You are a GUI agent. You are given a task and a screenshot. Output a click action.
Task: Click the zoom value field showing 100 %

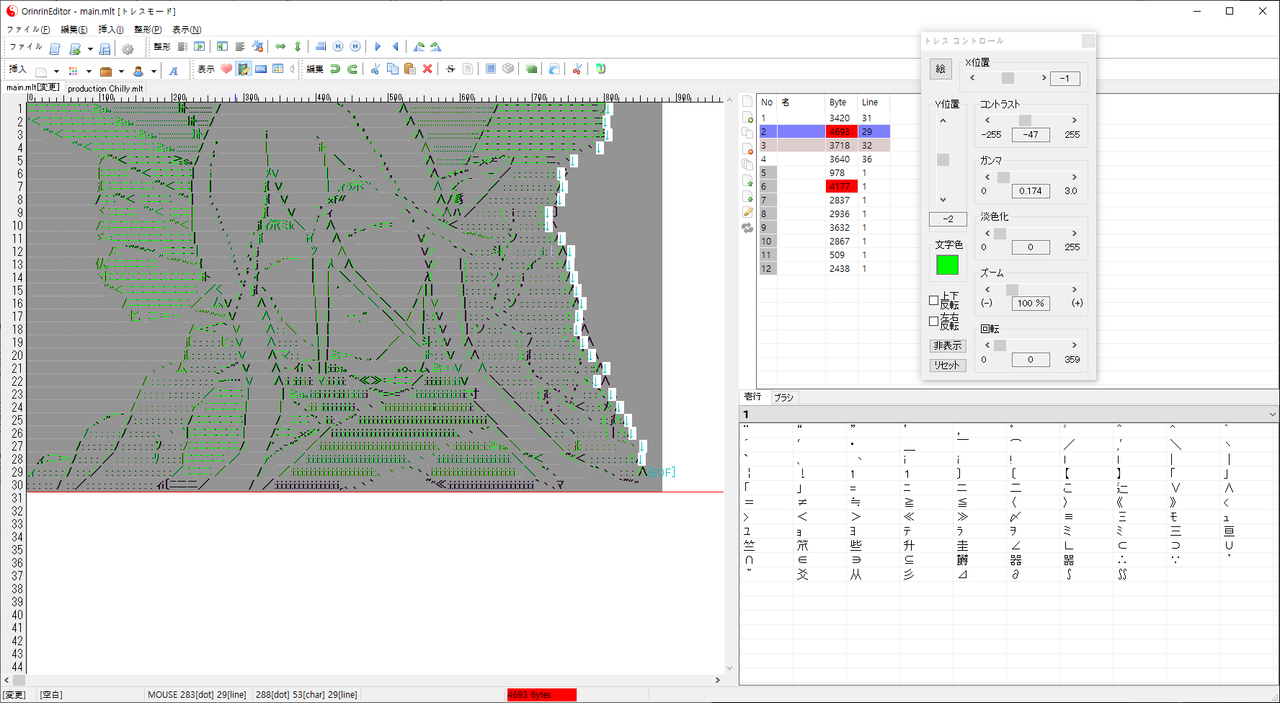1031,303
